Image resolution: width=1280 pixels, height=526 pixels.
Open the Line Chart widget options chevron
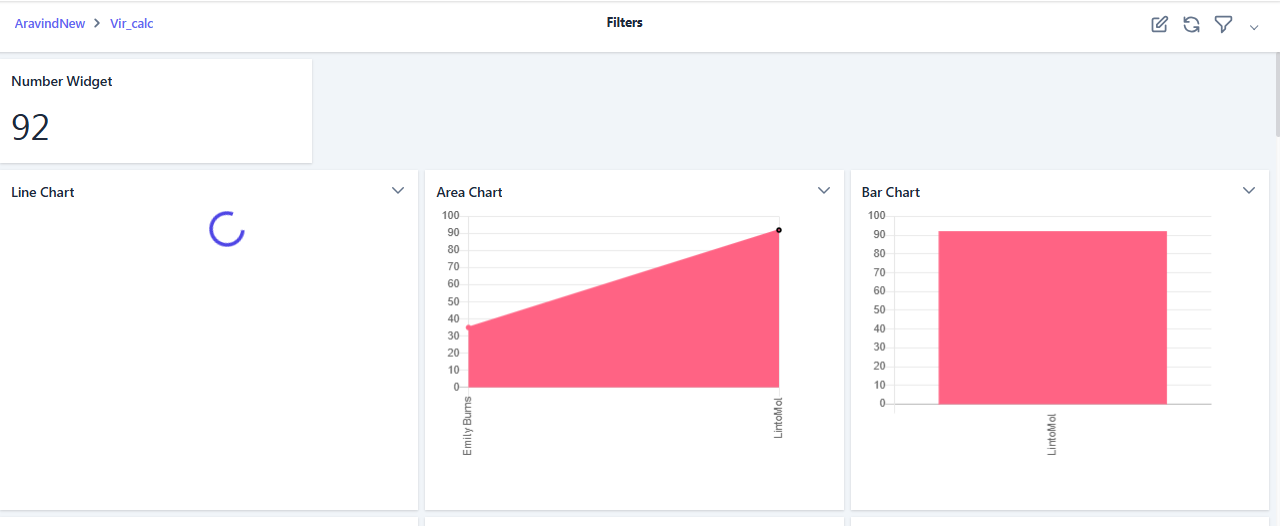tap(398, 191)
